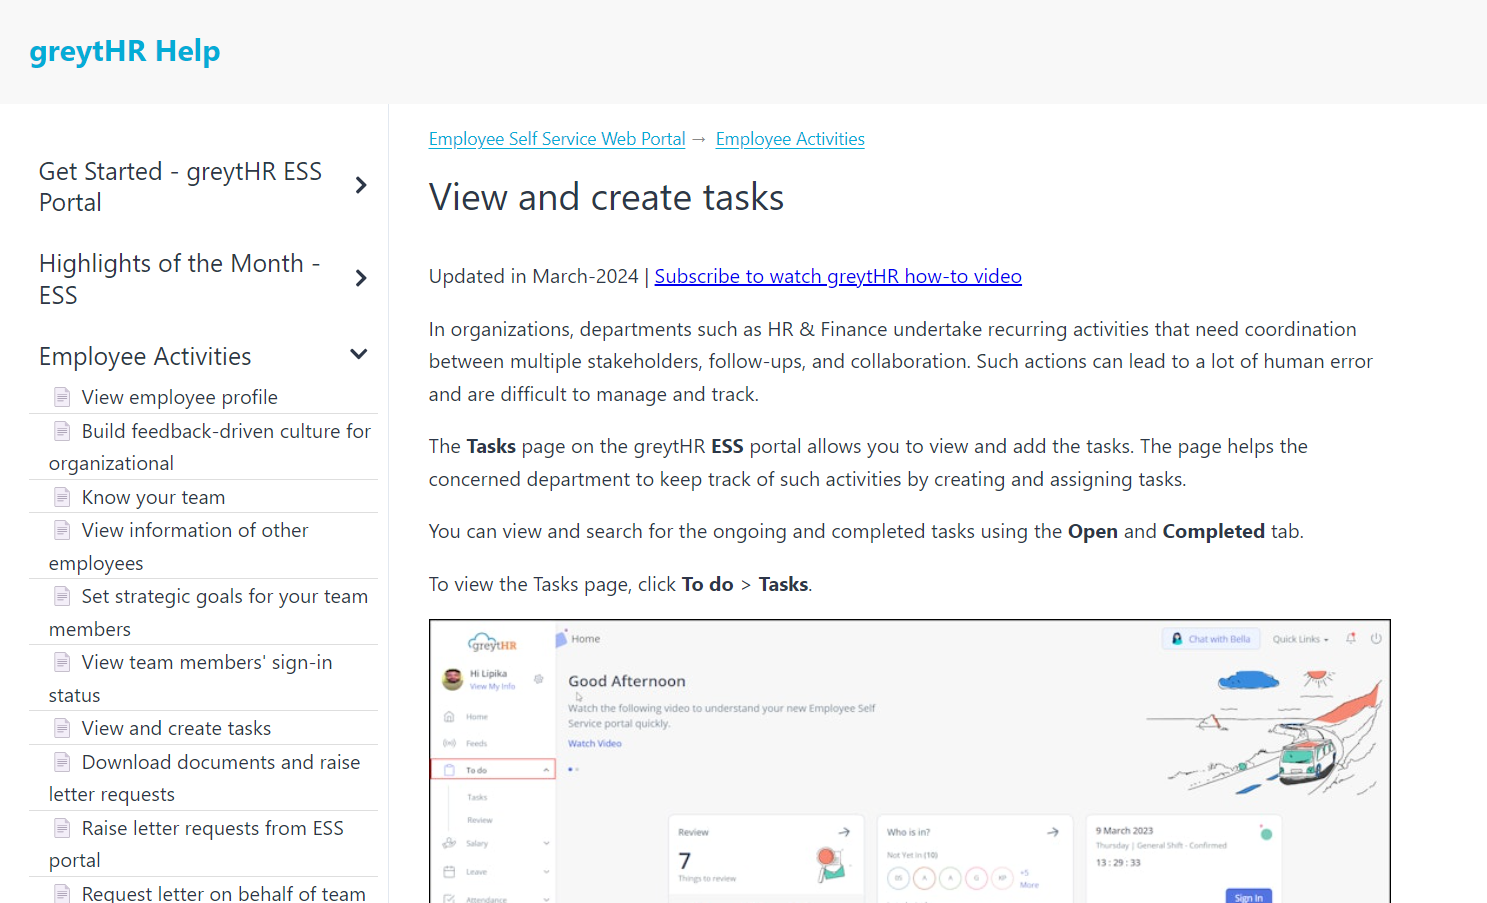The height and width of the screenshot is (903, 1487).
Task: Open View information of other employees article
Action: (179, 546)
